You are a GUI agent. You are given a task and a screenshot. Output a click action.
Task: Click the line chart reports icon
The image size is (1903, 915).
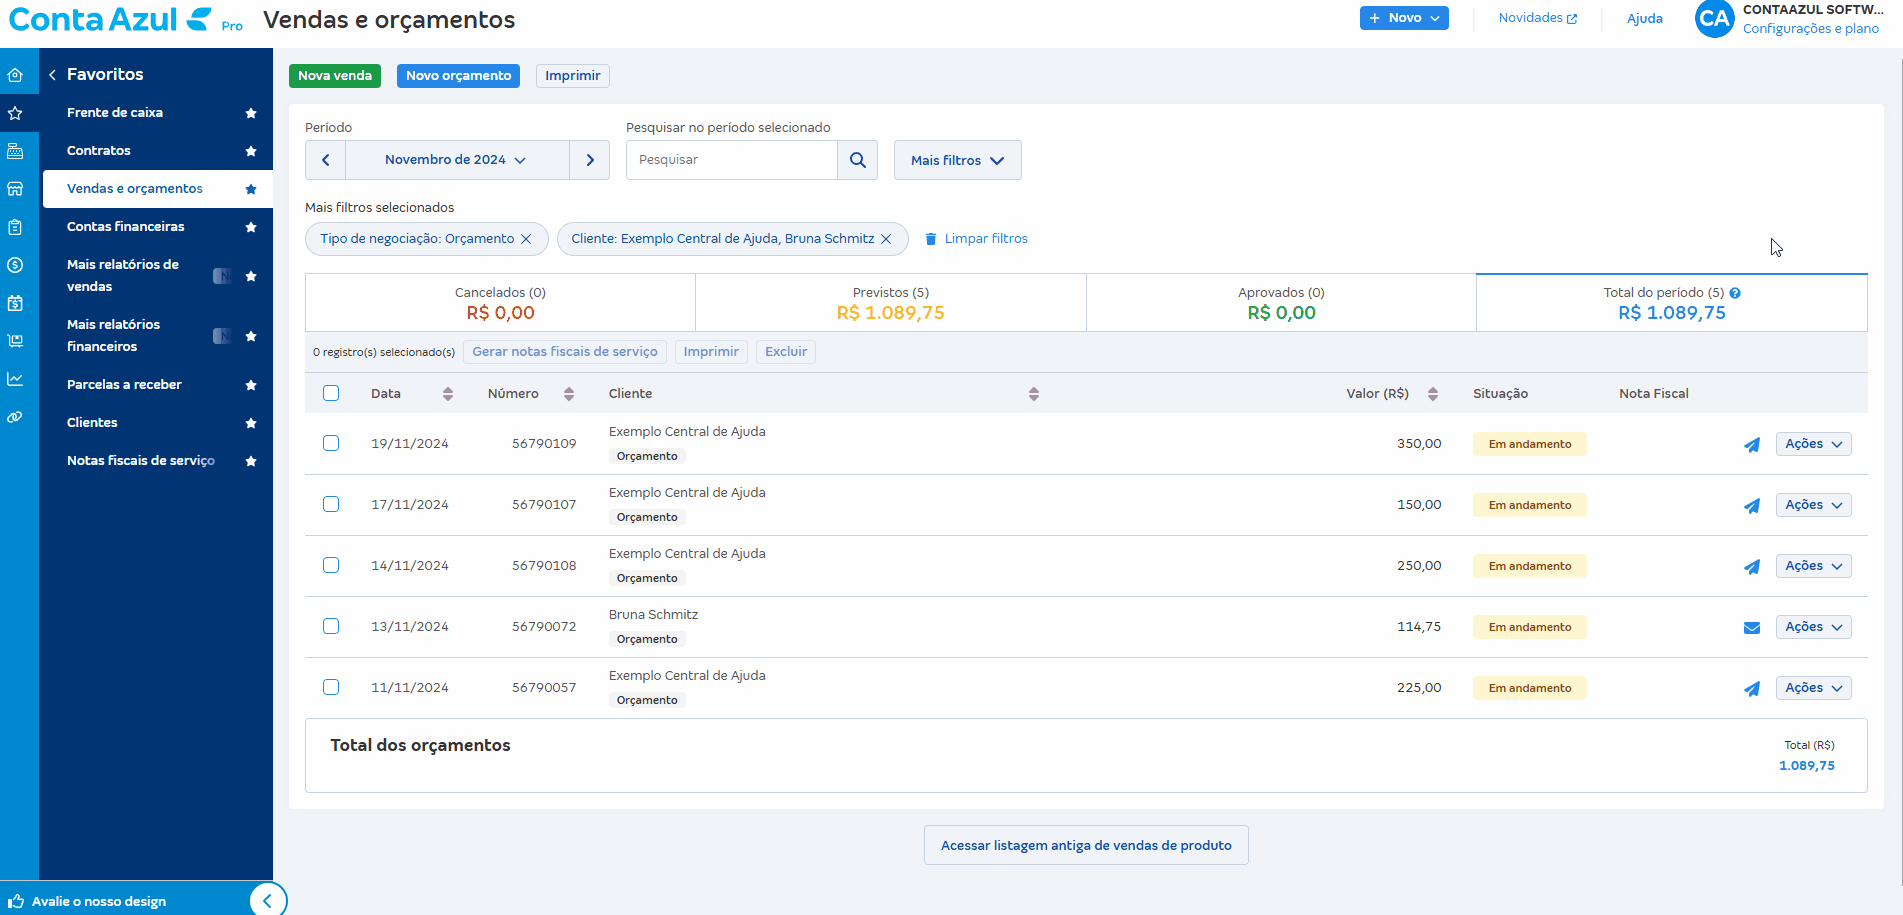(x=15, y=379)
